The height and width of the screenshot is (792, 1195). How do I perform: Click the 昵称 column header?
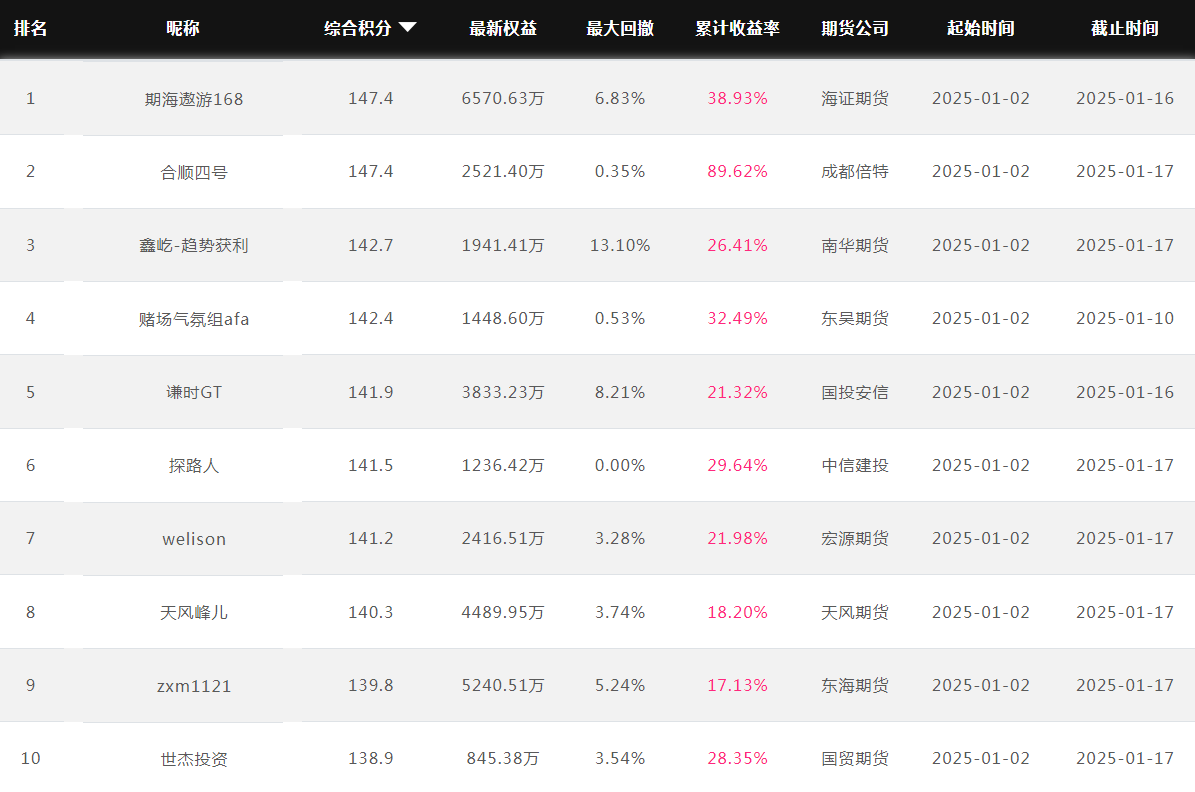click(183, 28)
